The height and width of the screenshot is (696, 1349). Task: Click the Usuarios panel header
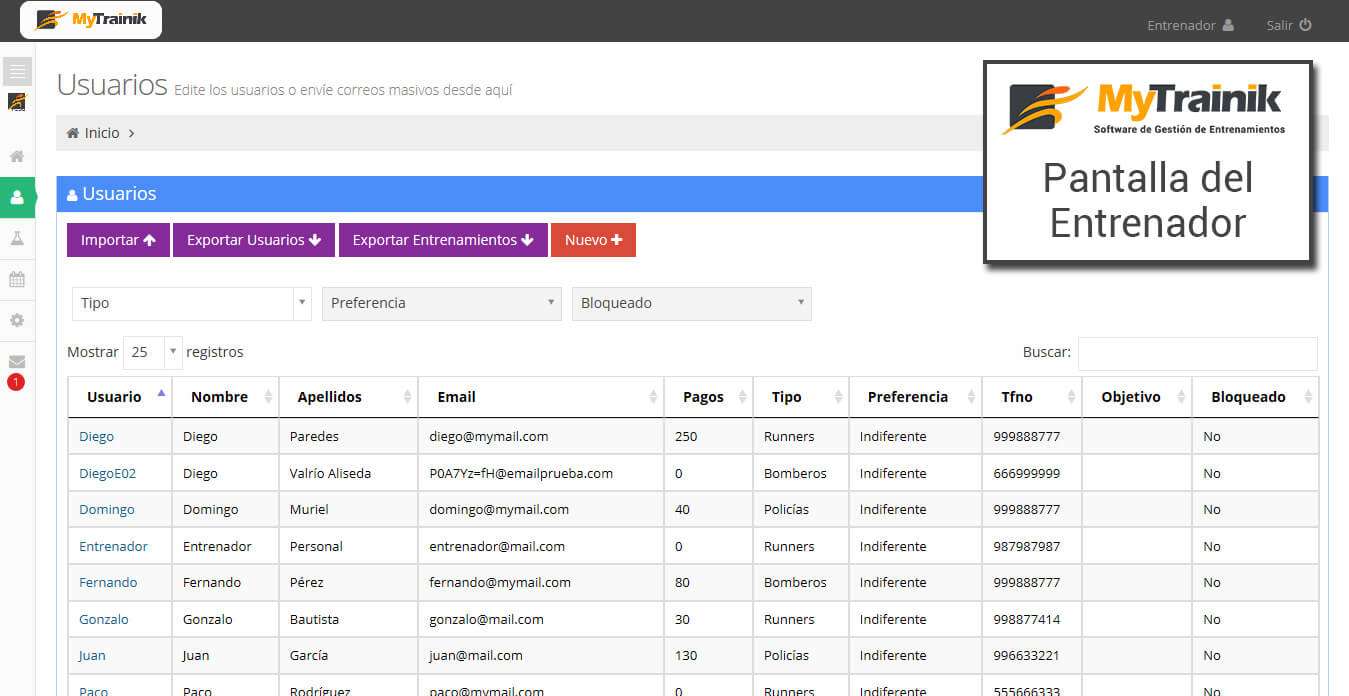[692, 194]
